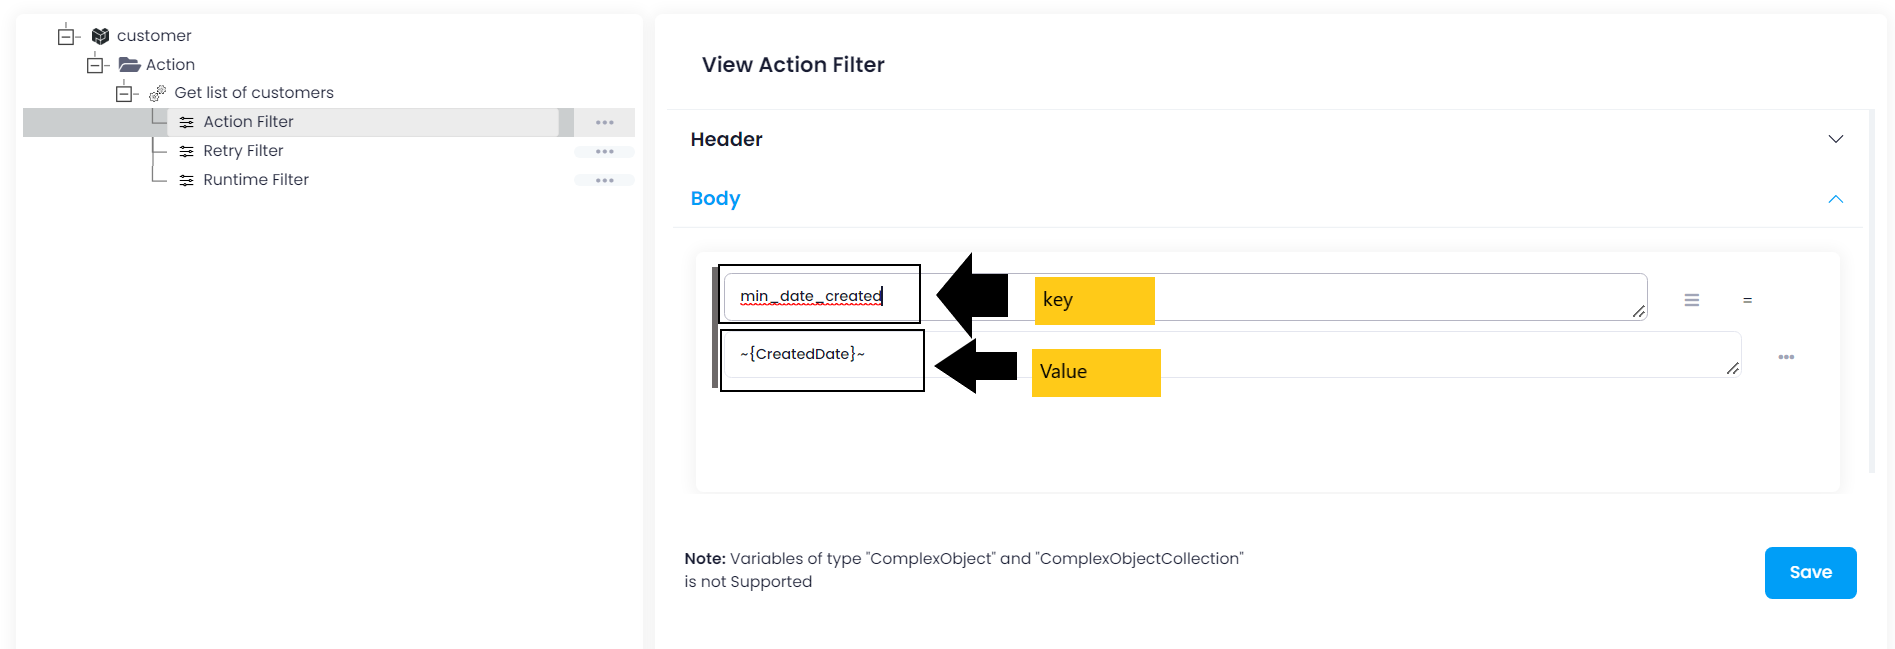The width and height of the screenshot is (1895, 649).
Task: Expand the Header section chevron
Action: click(1836, 139)
